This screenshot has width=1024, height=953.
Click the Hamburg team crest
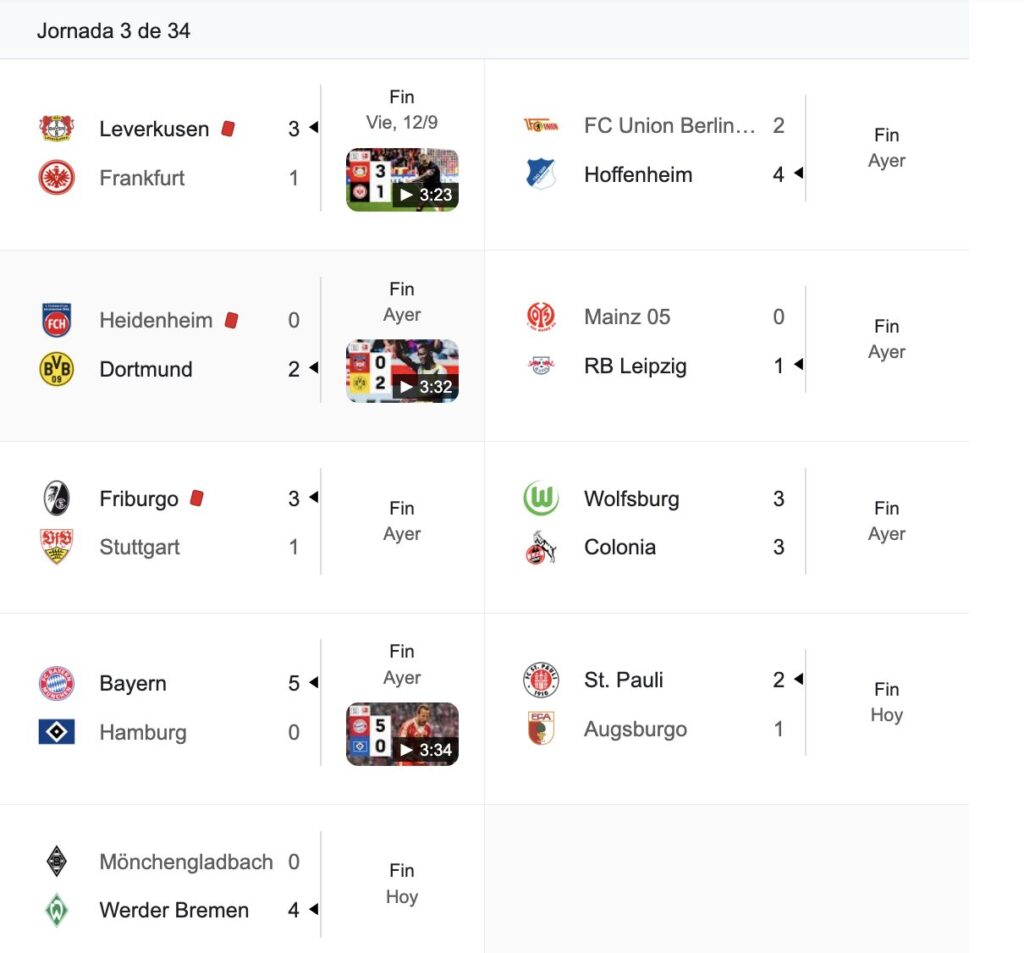pyautogui.click(x=56, y=732)
